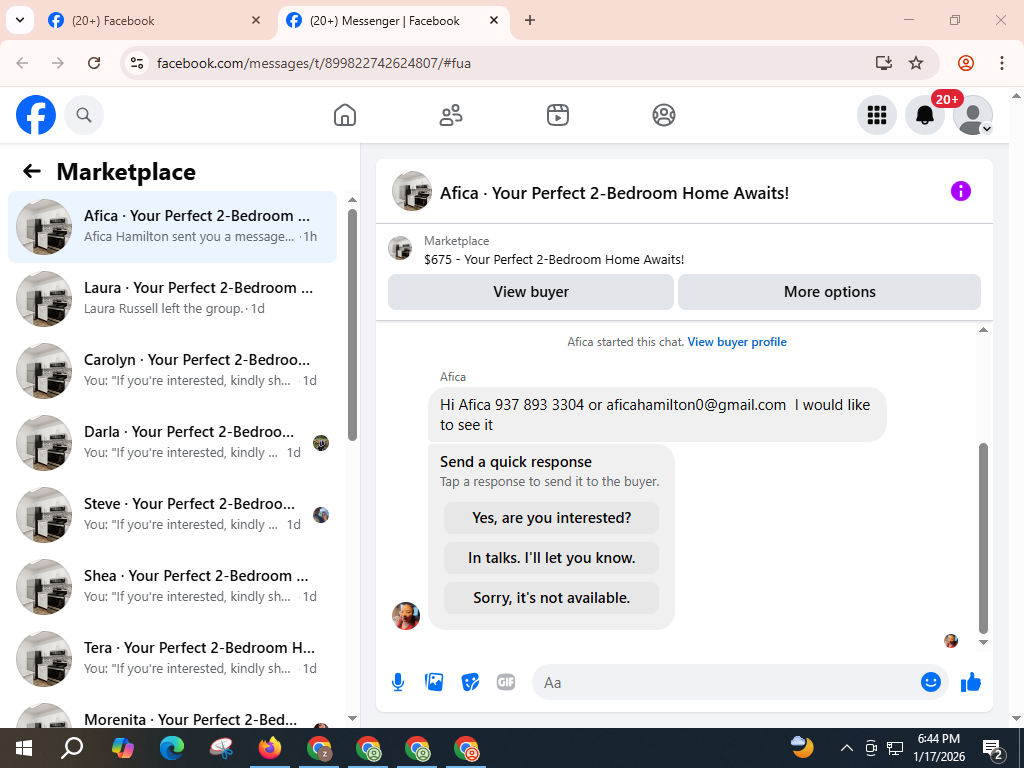Send 'Yes, are you interested?' quick response
This screenshot has width=1024, height=768.
(x=551, y=518)
